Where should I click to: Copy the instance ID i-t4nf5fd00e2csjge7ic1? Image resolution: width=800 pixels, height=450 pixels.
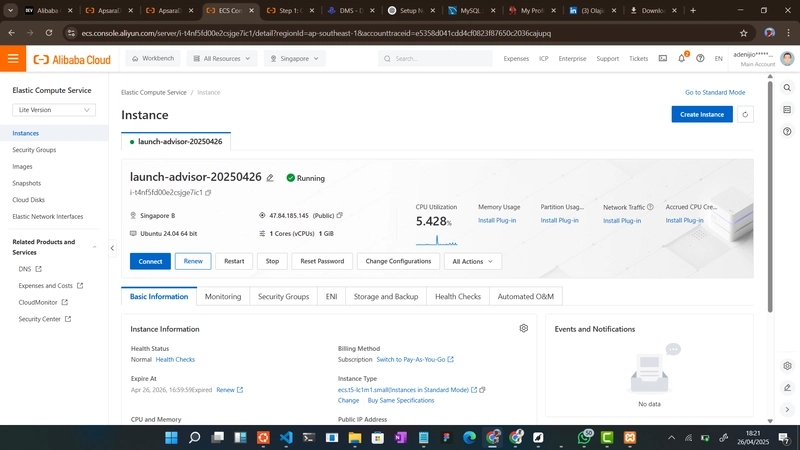click(x=208, y=192)
